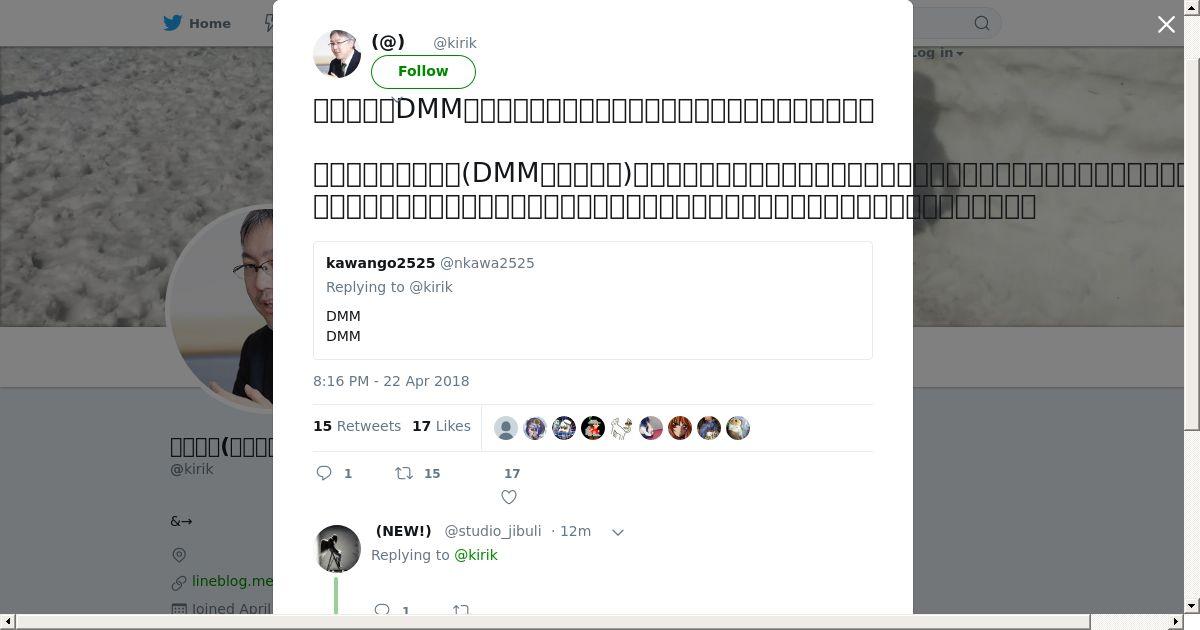Viewport: 1200px width, 630px height.
Task: Close the tweet overlay
Action: pos(1166,24)
